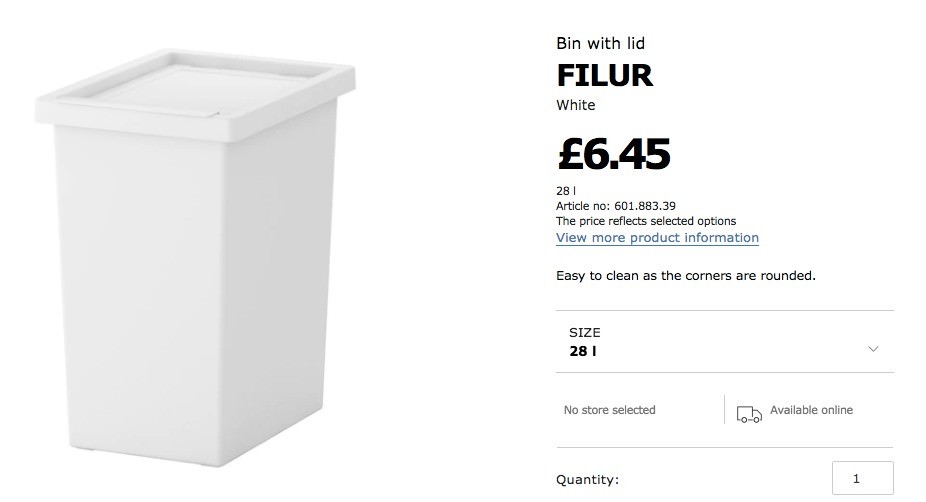Screen dimensions: 926x502
Task: Click the Available online label
Action: click(x=811, y=410)
